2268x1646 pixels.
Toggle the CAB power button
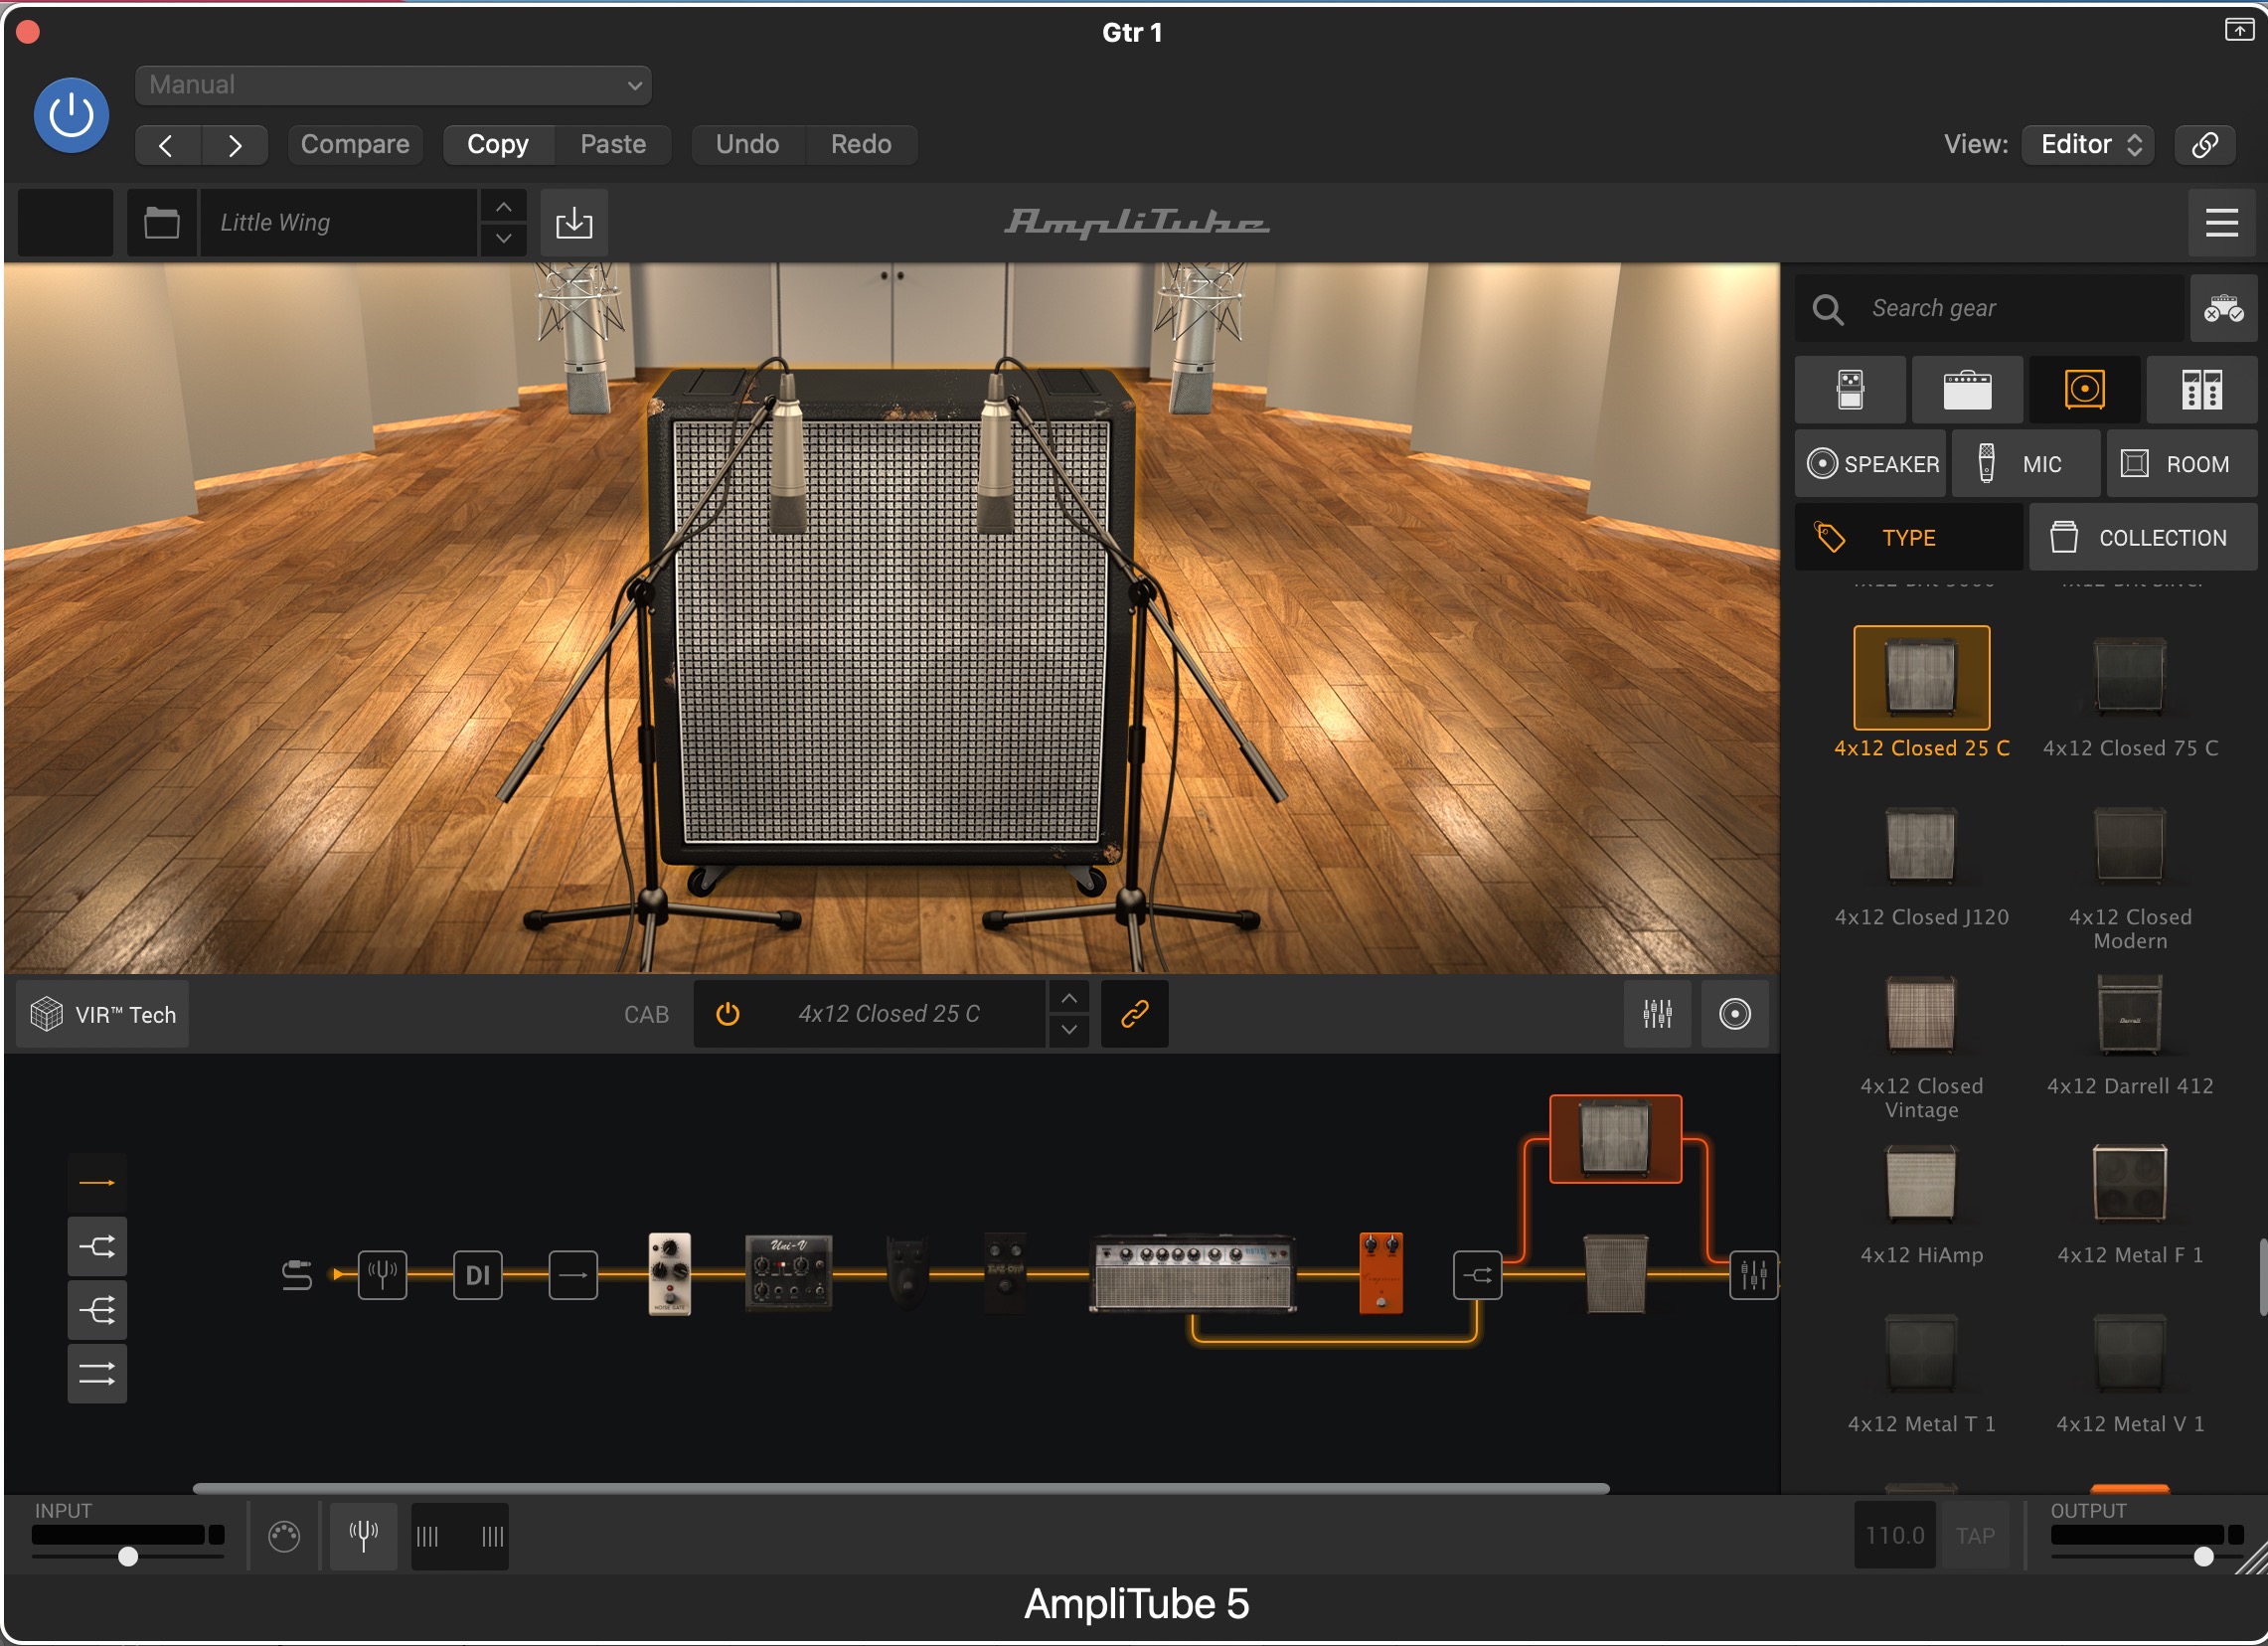point(728,1014)
